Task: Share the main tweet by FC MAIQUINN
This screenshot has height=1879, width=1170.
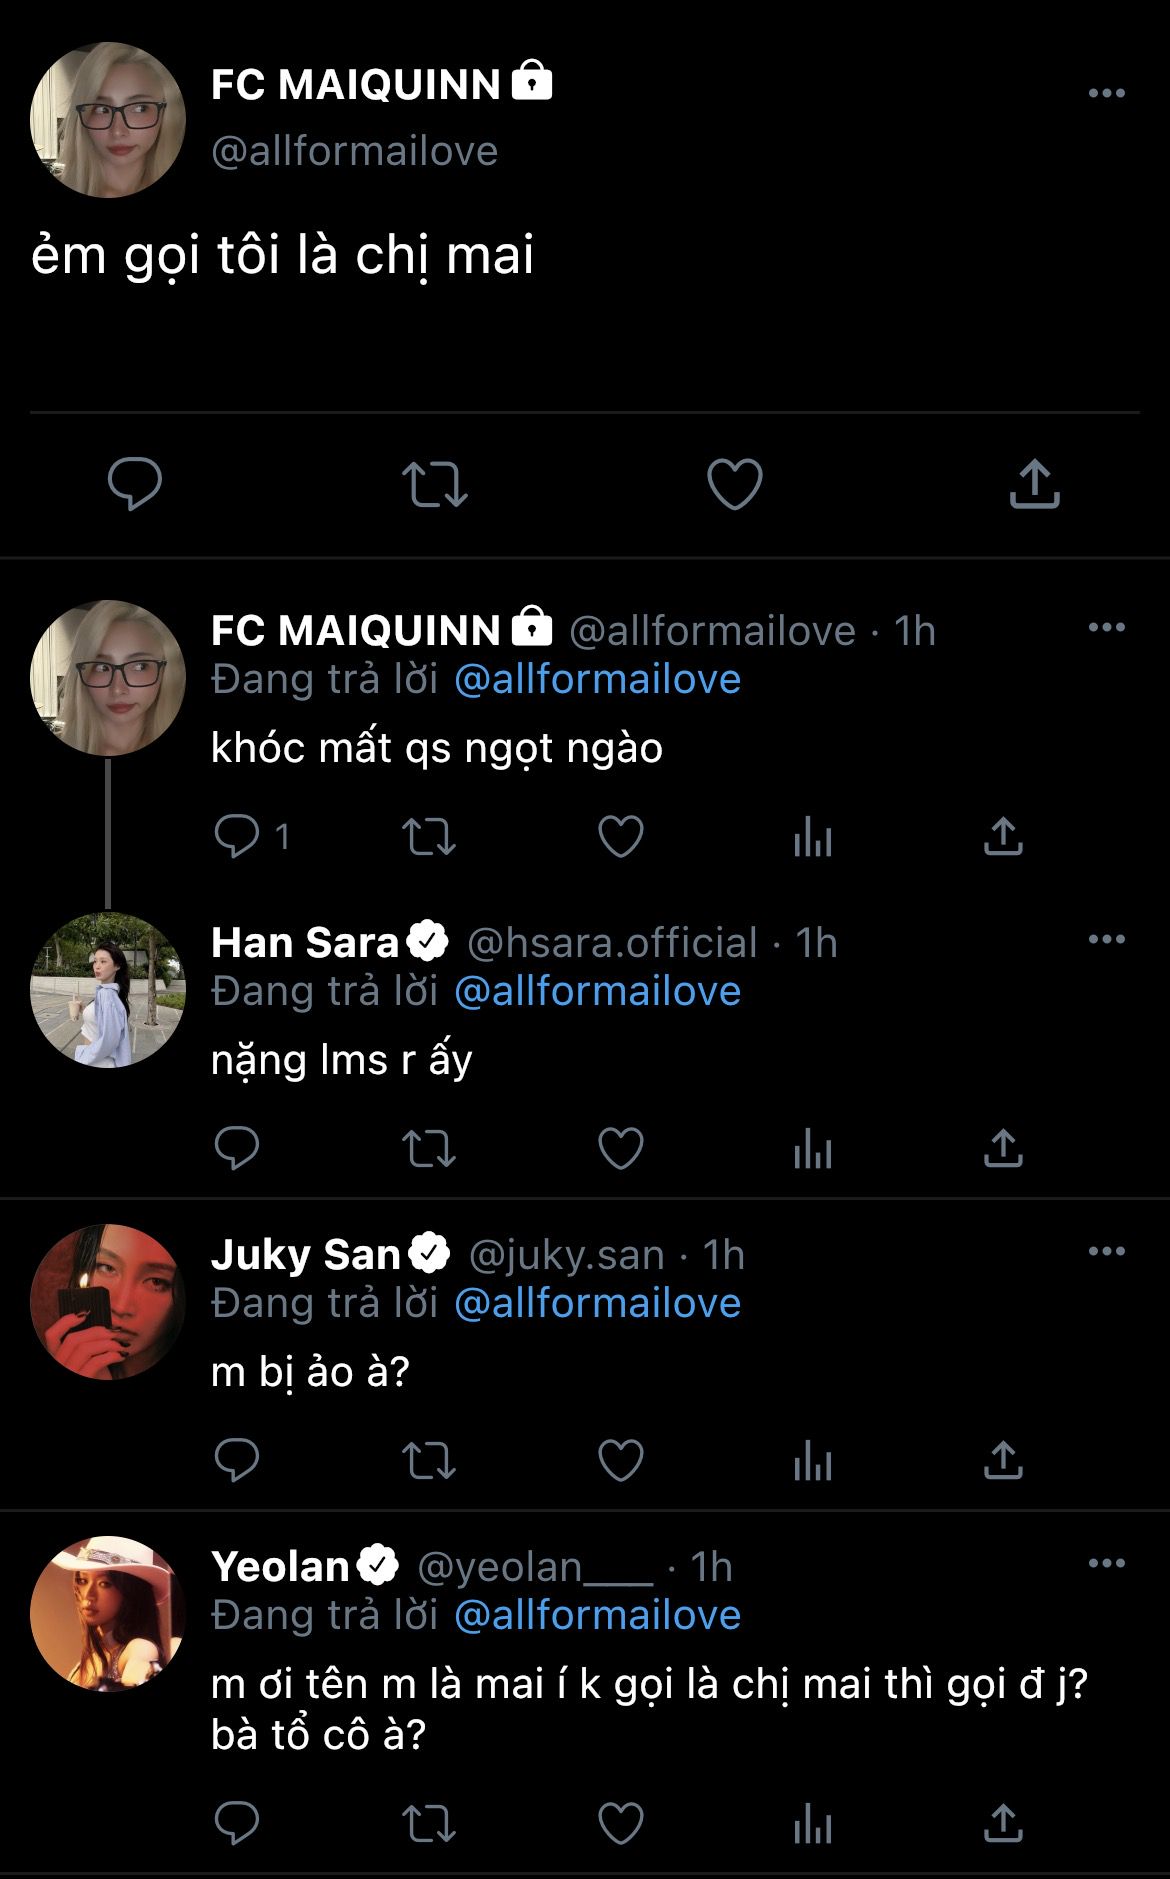Action: 1034,484
